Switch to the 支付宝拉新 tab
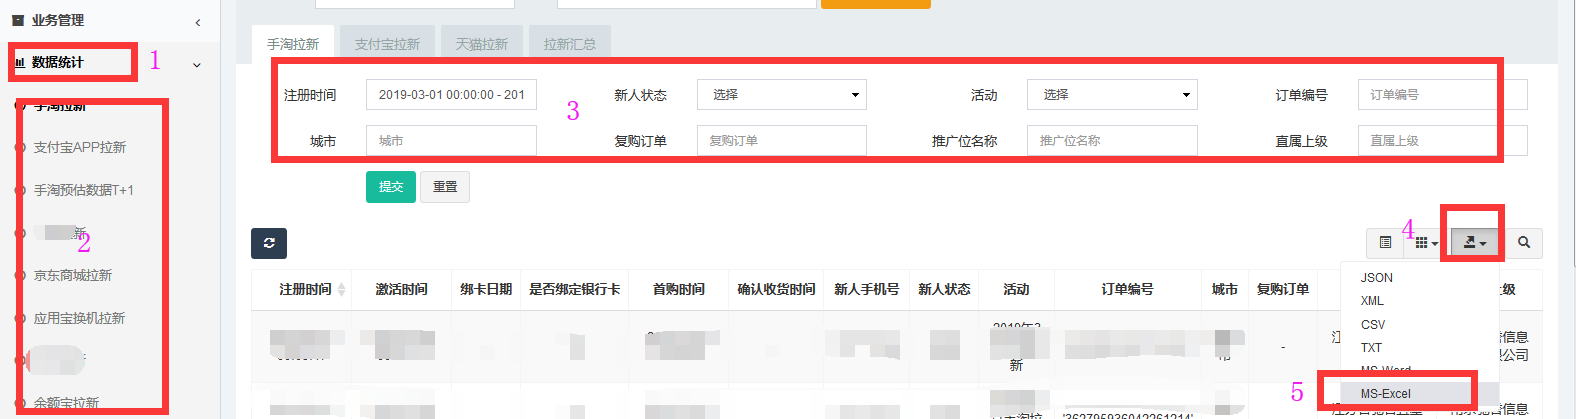 pos(387,44)
